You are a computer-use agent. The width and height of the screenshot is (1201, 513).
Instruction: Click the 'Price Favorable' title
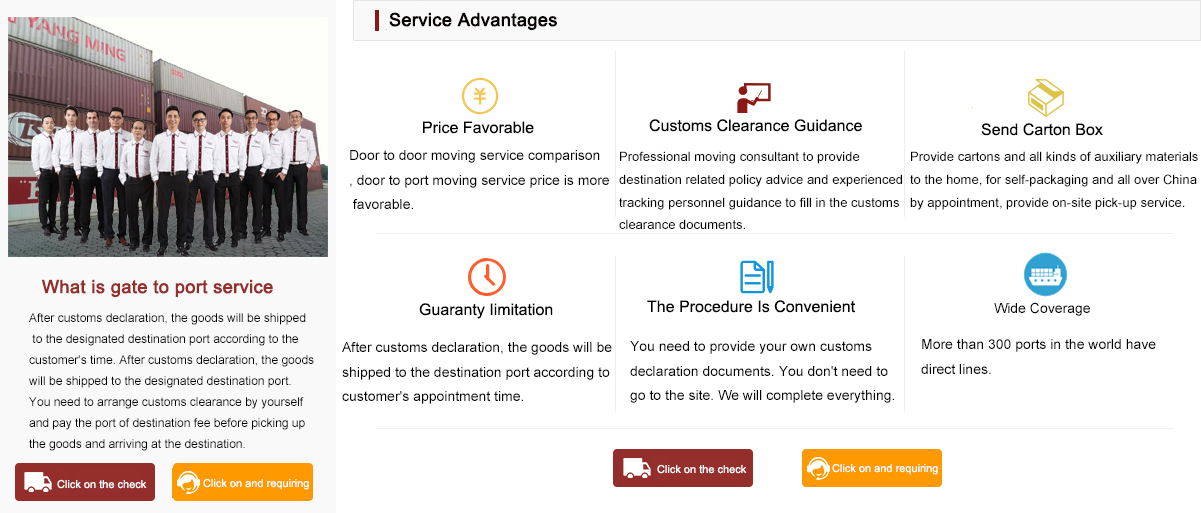pos(478,128)
